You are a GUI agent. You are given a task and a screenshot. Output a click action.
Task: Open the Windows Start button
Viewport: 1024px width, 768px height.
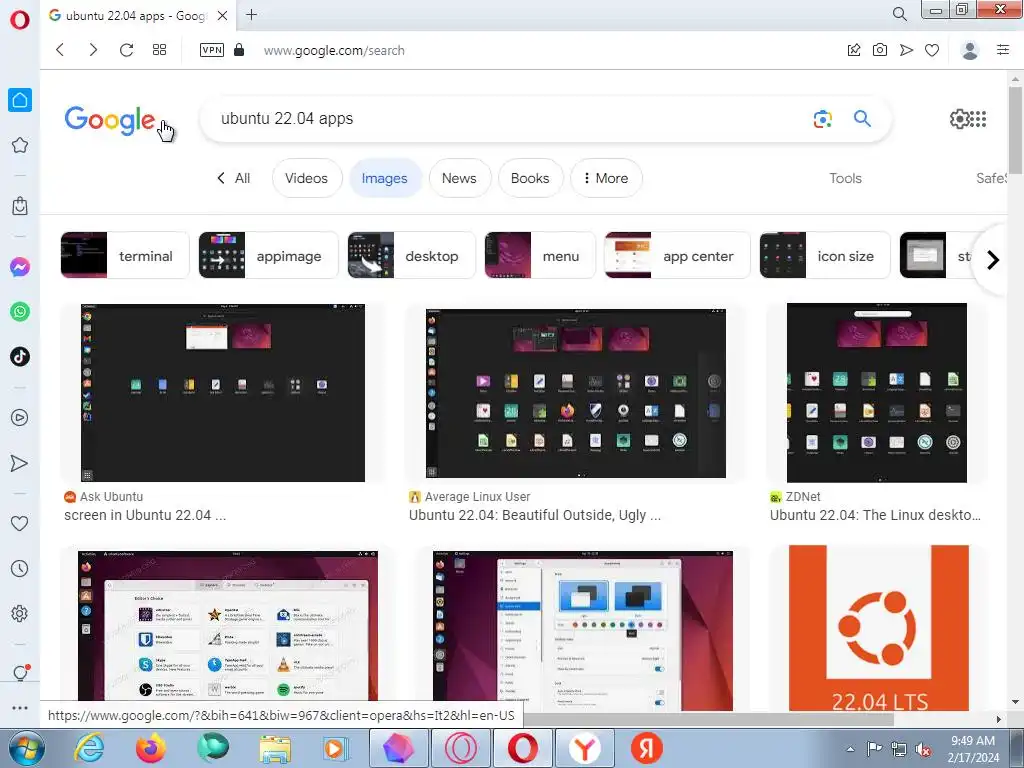click(27, 748)
